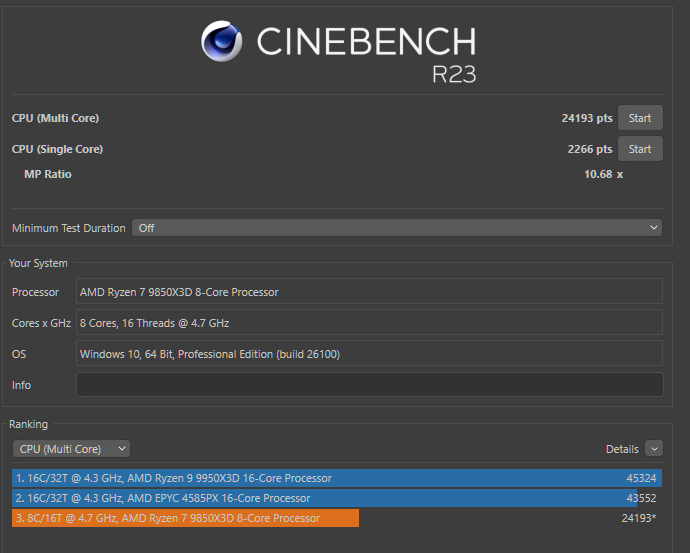Click the Ranking group heading
This screenshot has height=553, width=690.
tap(29, 424)
